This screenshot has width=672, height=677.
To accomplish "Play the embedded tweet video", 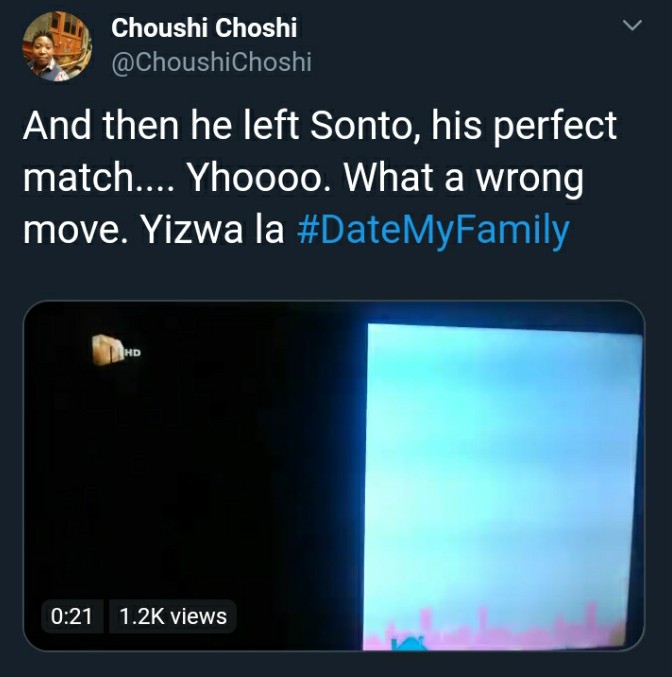I will tap(334, 475).
